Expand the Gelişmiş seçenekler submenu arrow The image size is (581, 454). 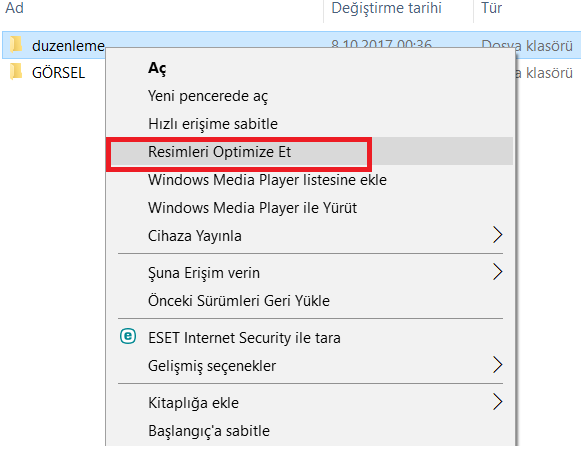click(x=498, y=365)
